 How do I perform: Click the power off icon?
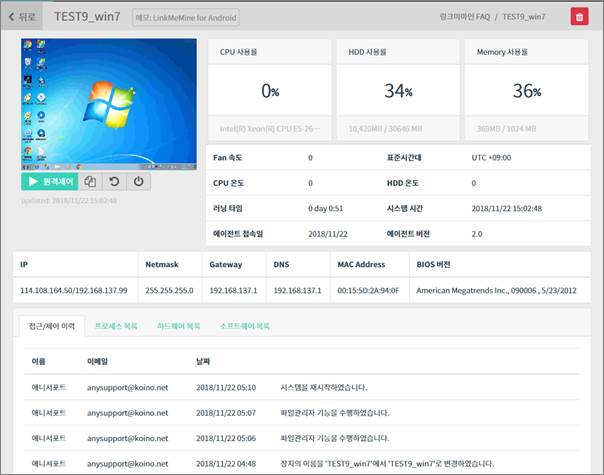(x=138, y=182)
